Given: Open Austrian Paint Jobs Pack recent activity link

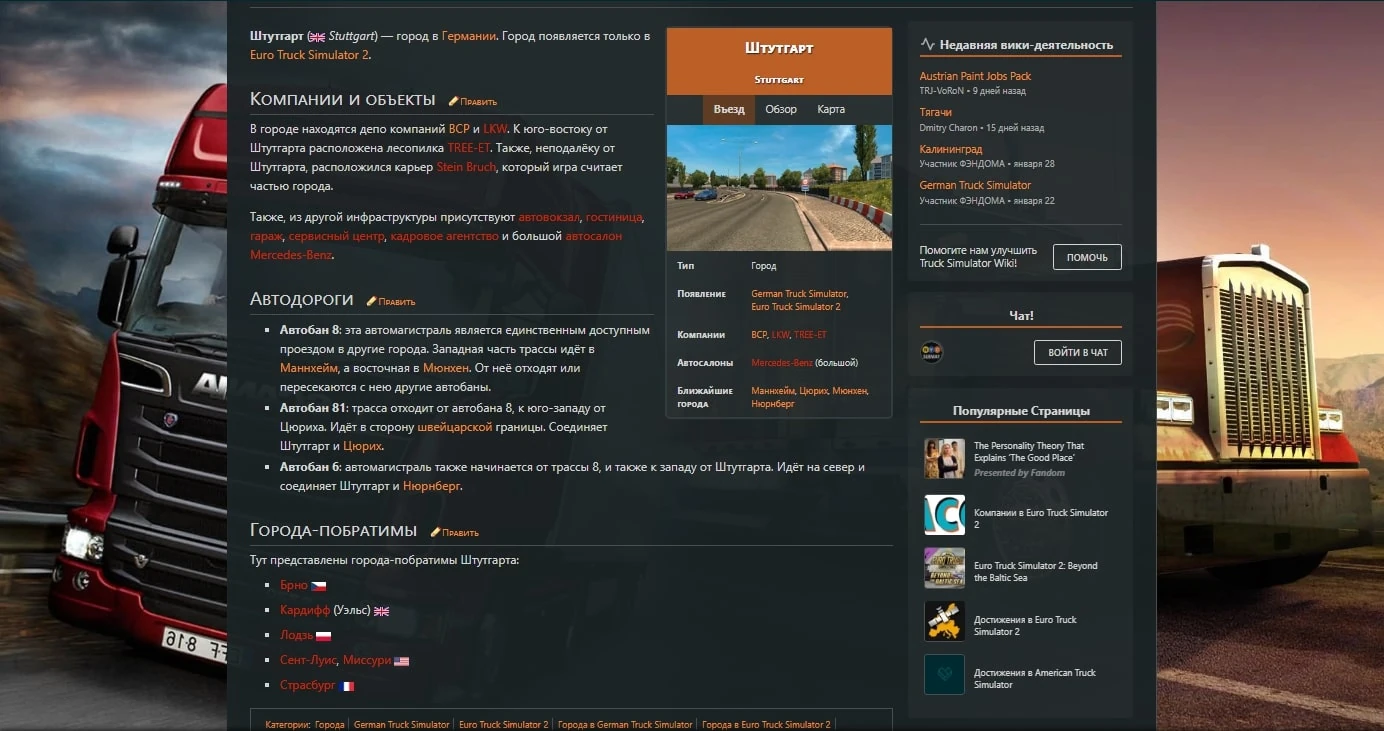Looking at the screenshot, I should coord(975,76).
